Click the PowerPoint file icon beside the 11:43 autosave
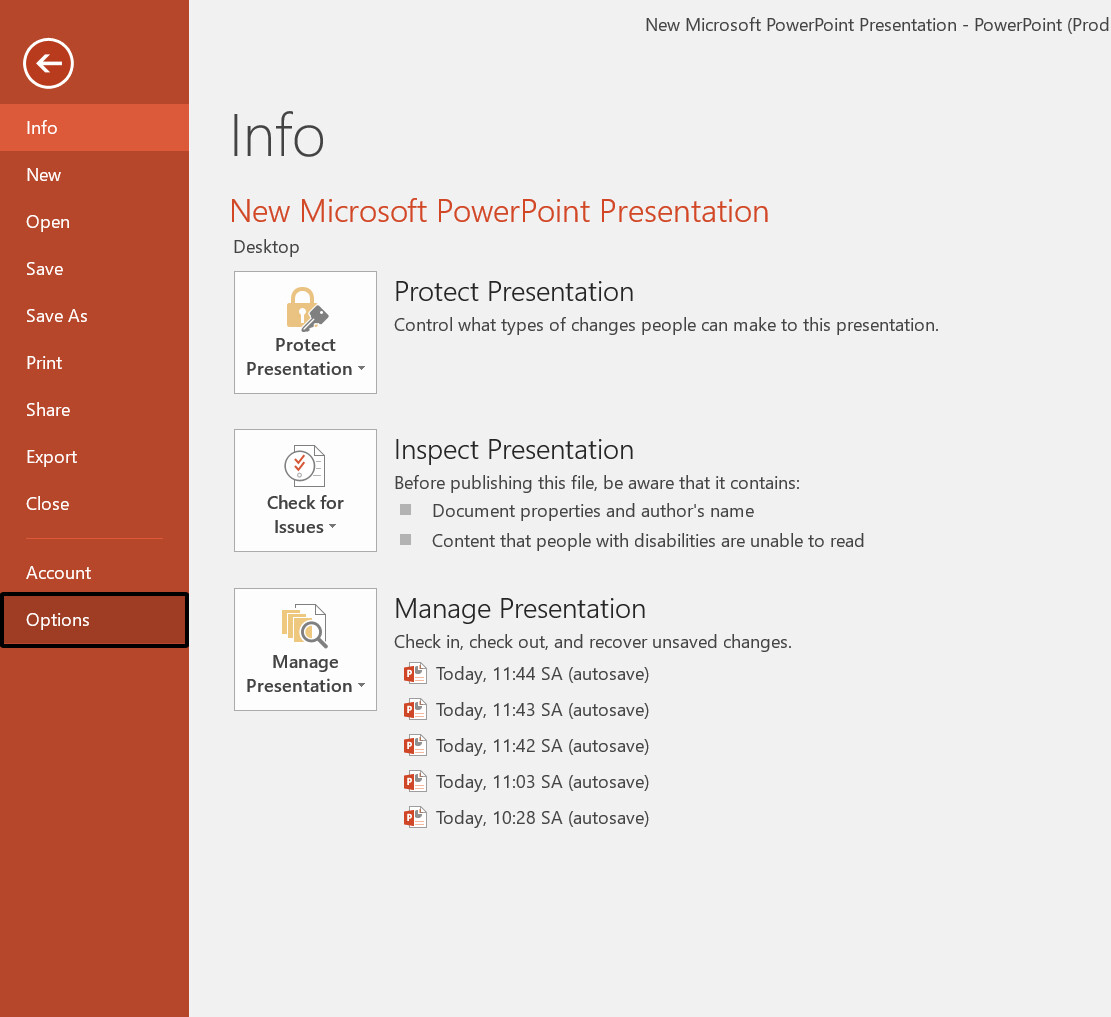Image resolution: width=1111 pixels, height=1017 pixels. 415,709
